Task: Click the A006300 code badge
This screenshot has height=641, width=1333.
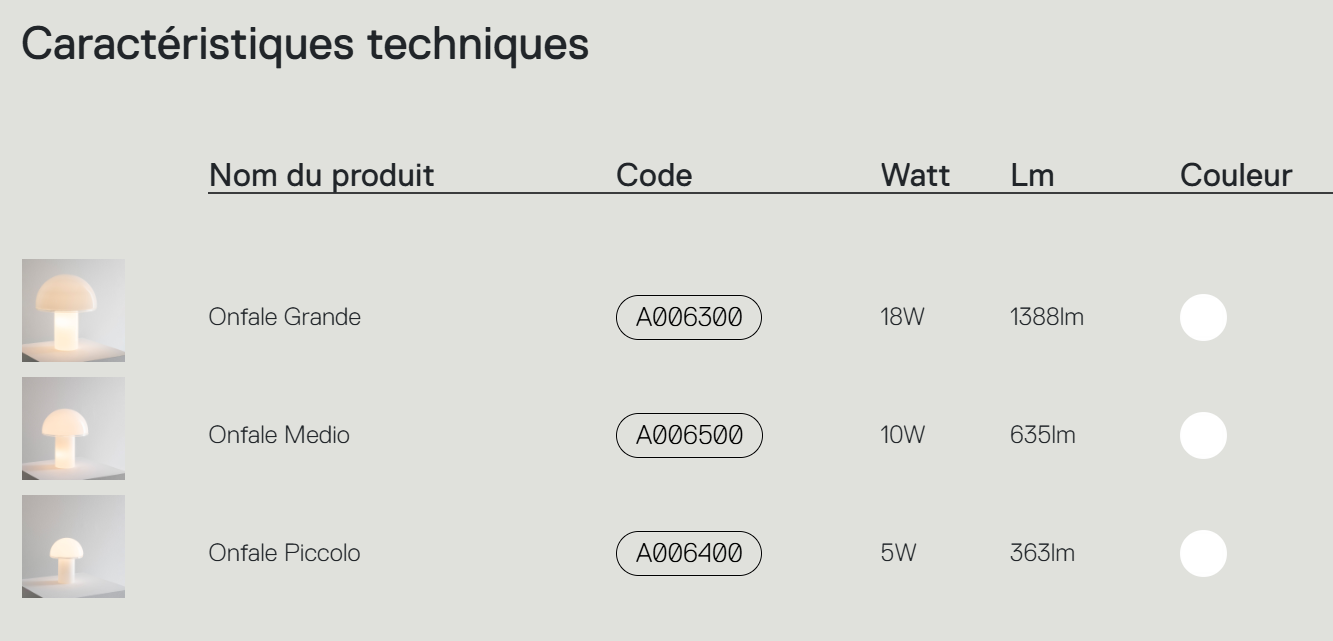Action: 689,318
